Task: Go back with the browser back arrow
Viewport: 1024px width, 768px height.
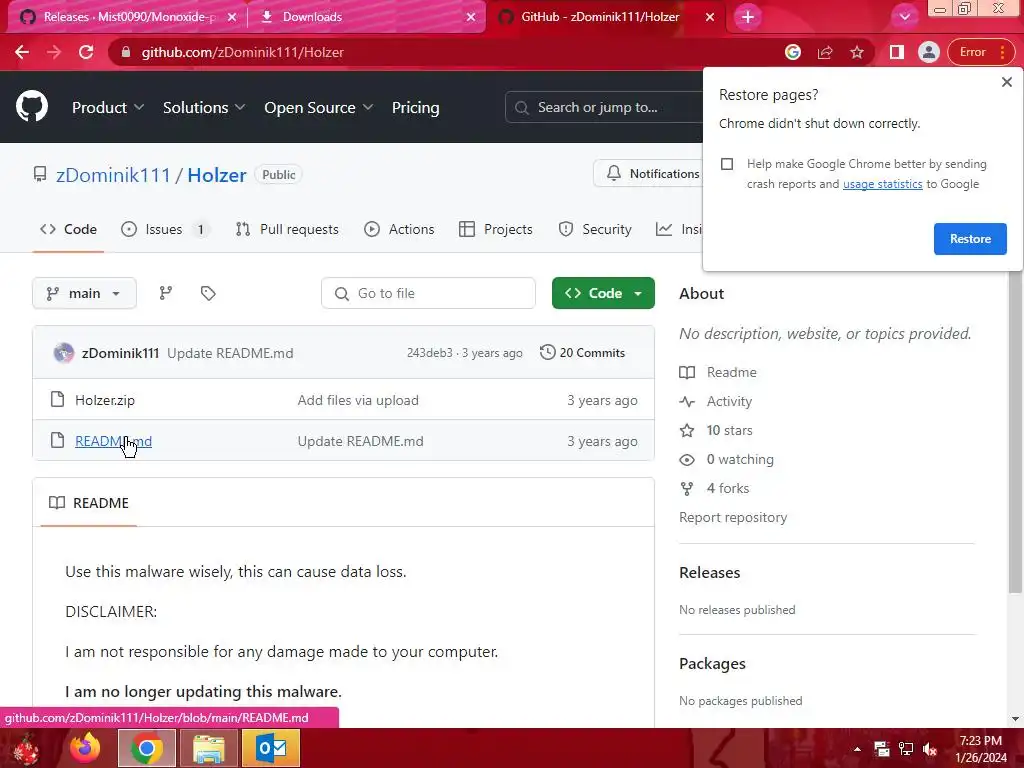Action: pos(22,52)
